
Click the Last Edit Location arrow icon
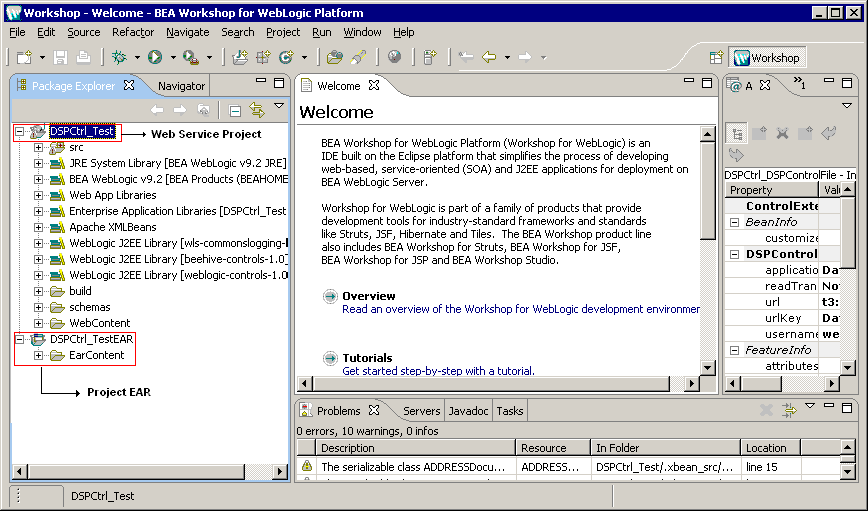coord(466,57)
